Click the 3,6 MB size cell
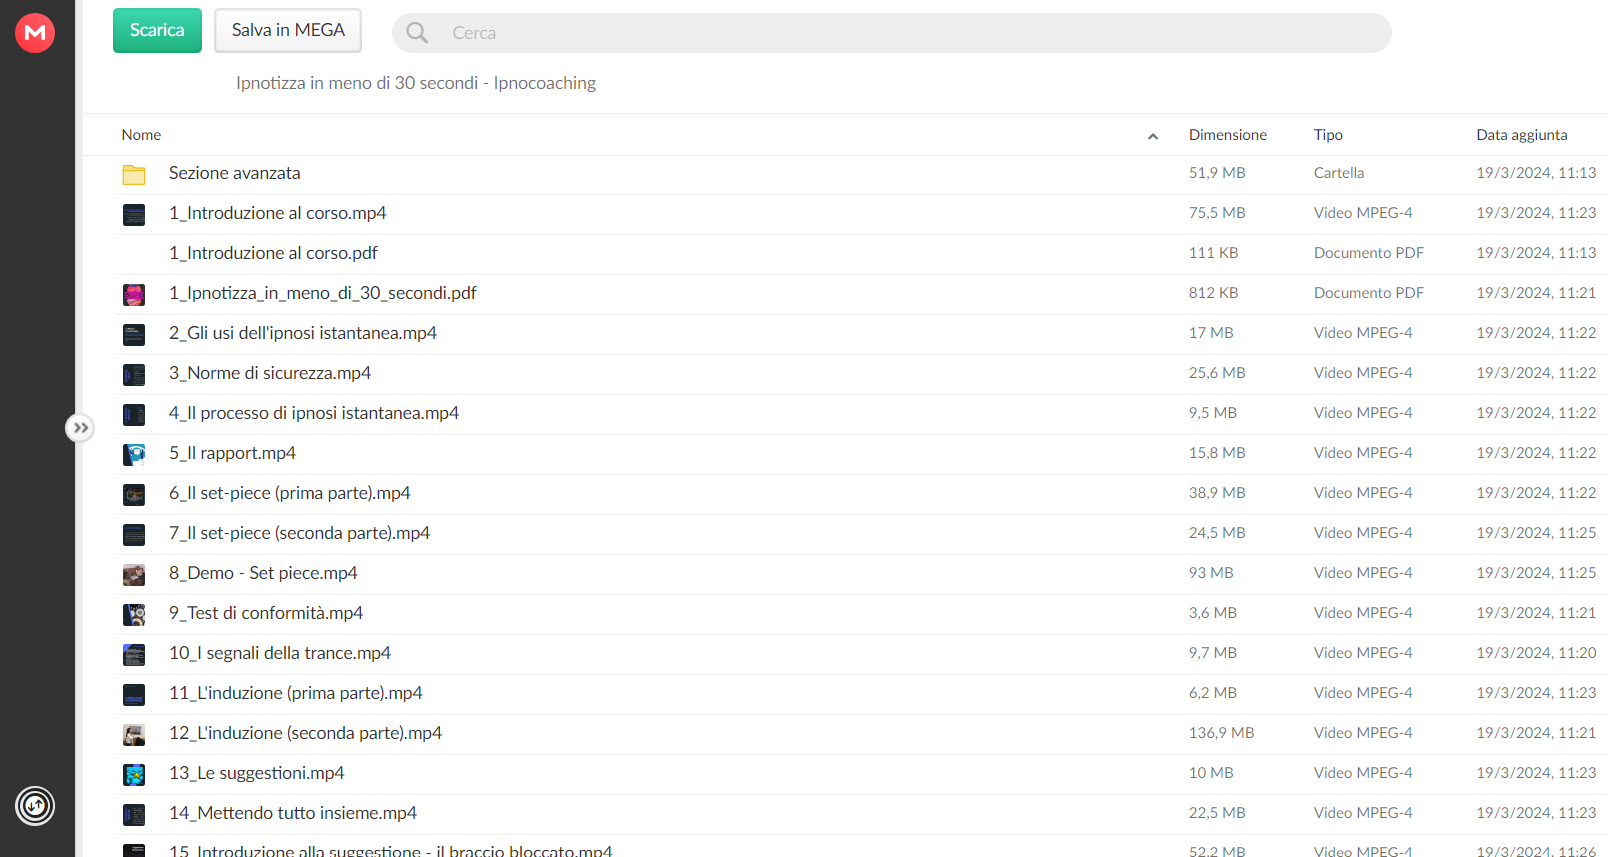This screenshot has height=857, width=1608. [1213, 613]
